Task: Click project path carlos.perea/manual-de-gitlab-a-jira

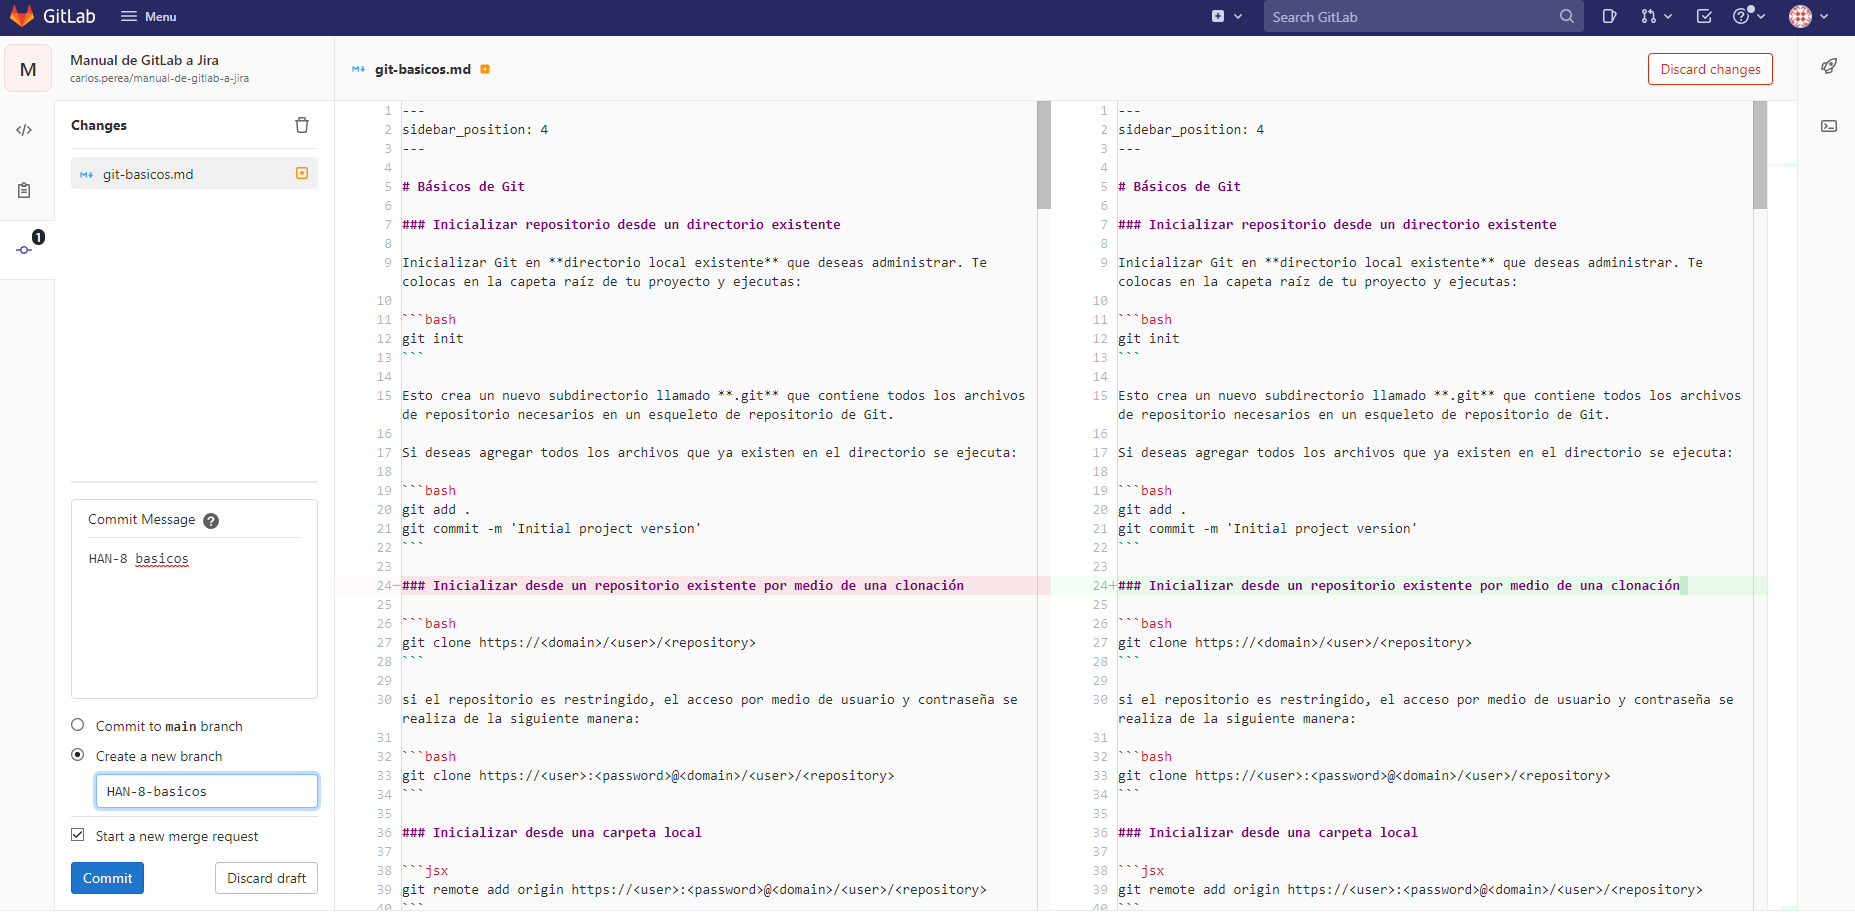Action: click(159, 78)
